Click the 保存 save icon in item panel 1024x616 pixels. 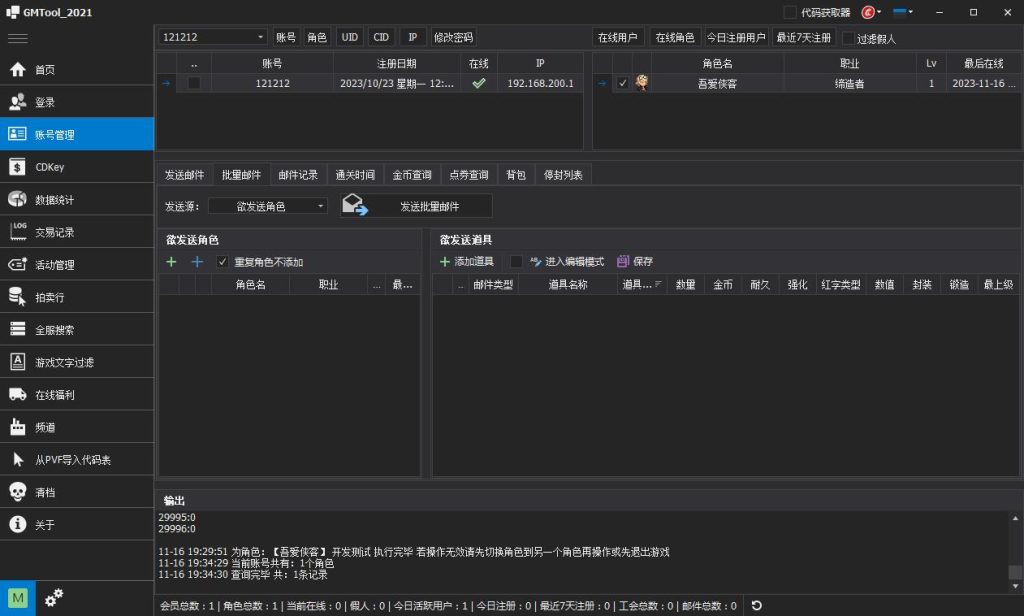tap(625, 261)
